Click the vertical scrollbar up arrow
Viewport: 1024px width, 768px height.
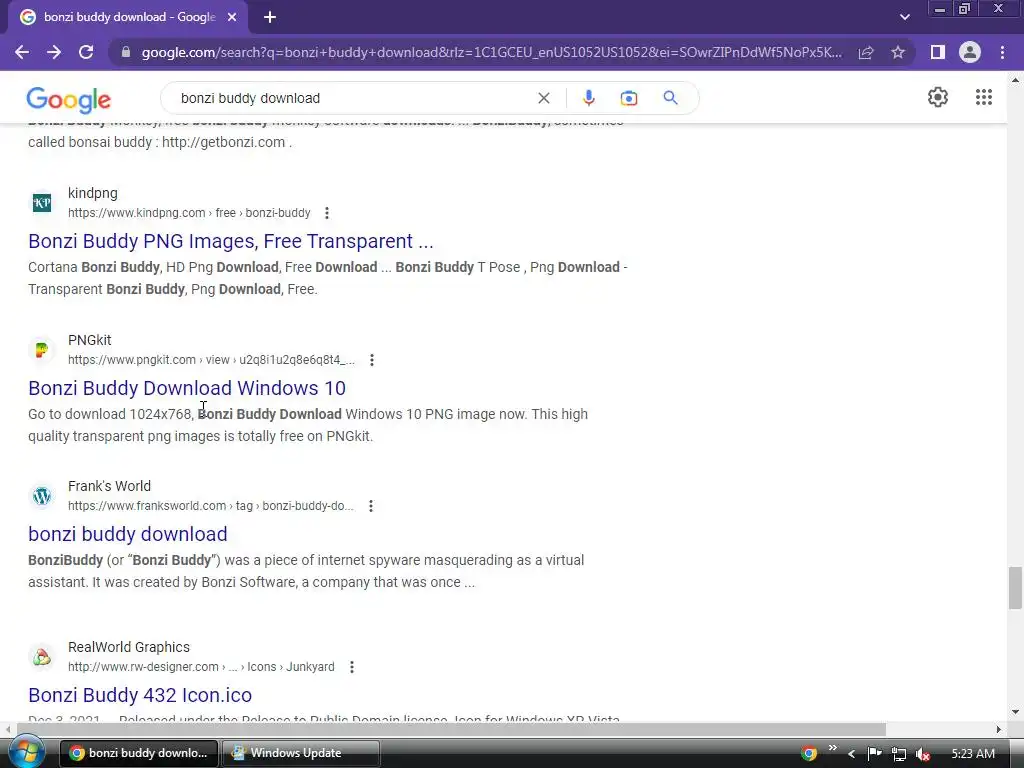(1015, 80)
